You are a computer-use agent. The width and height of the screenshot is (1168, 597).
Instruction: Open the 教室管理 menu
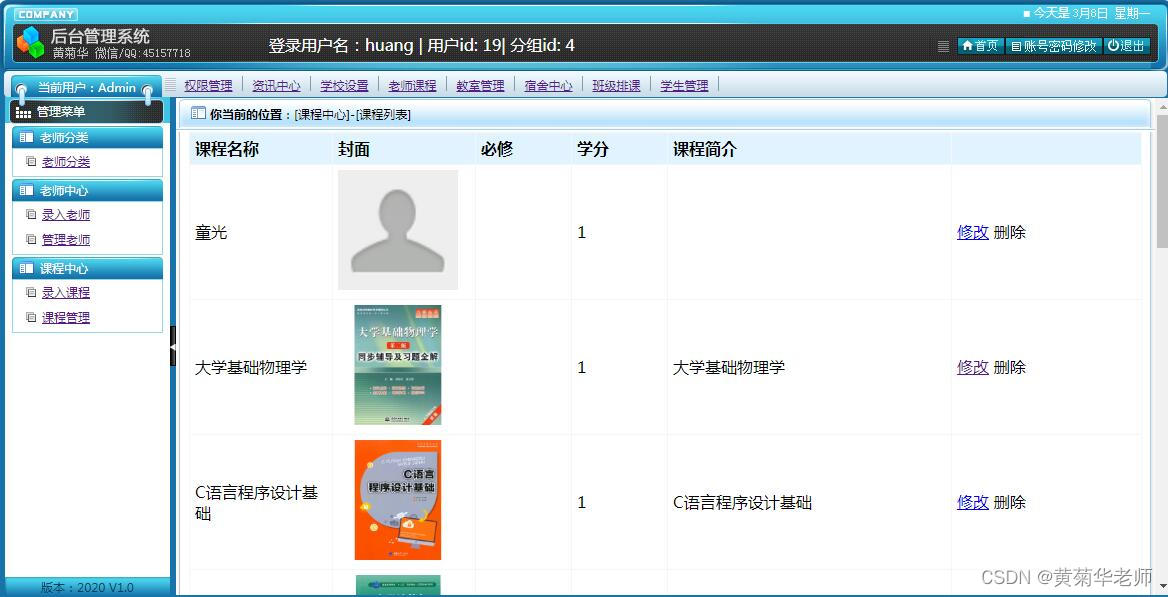click(480, 86)
